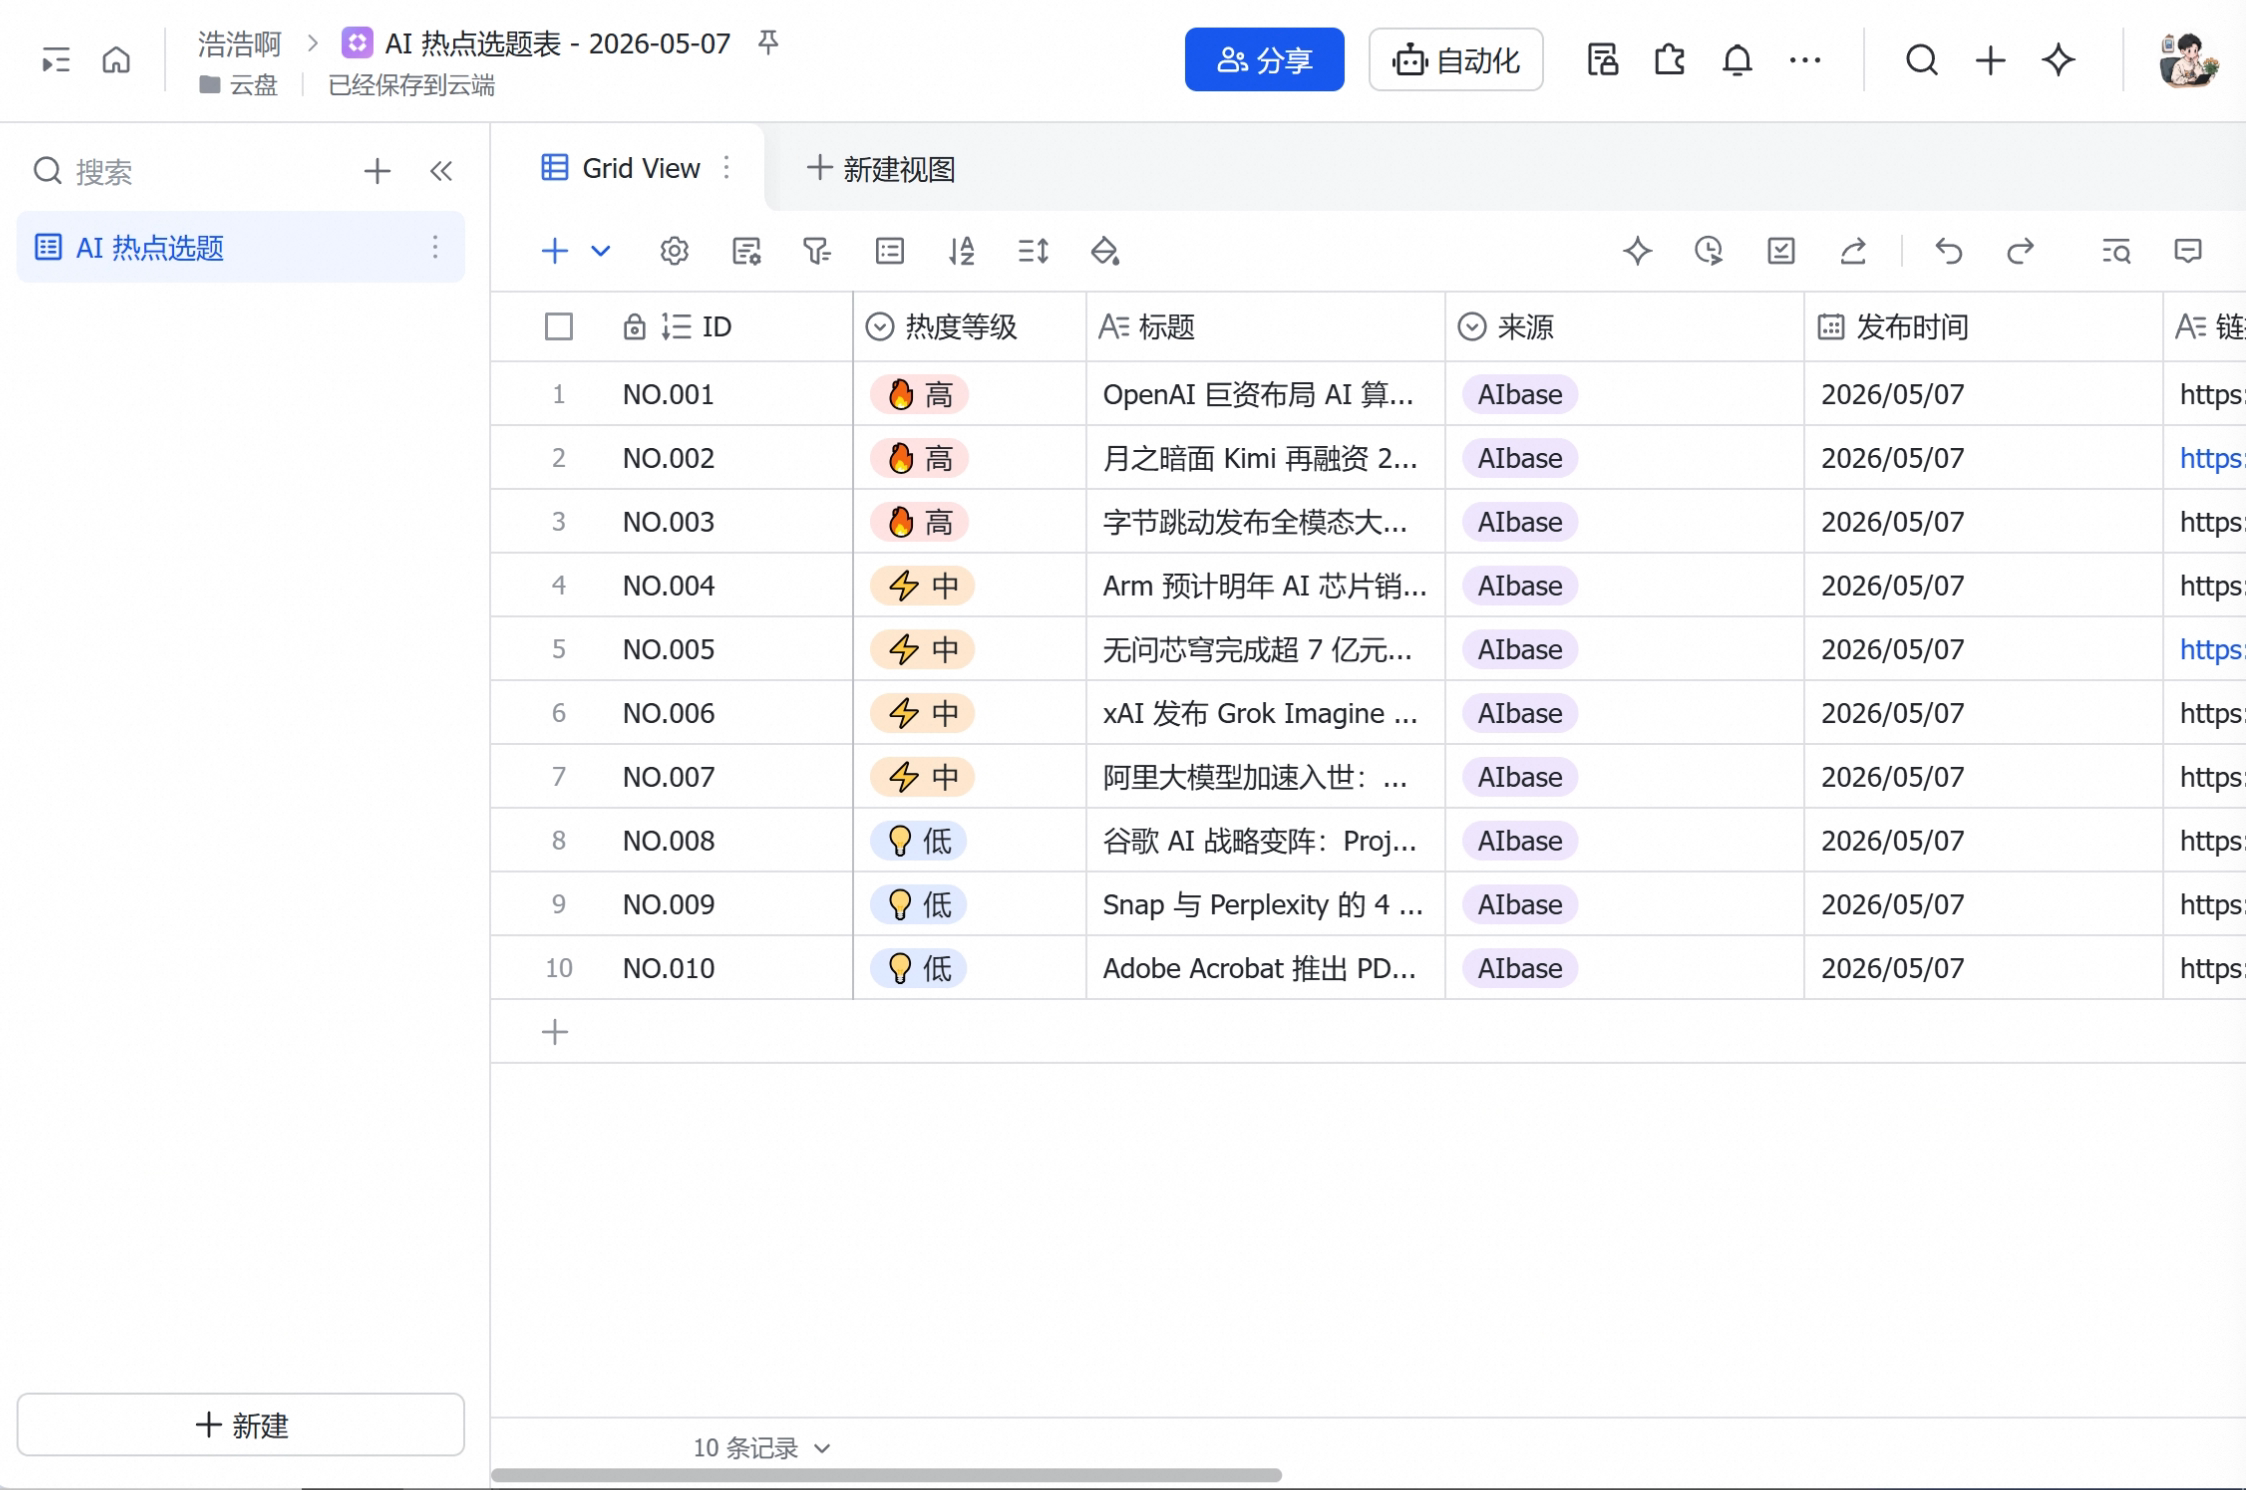Open Grid View tab options menu
Screen dimensions: 2246x1490
(x=727, y=168)
